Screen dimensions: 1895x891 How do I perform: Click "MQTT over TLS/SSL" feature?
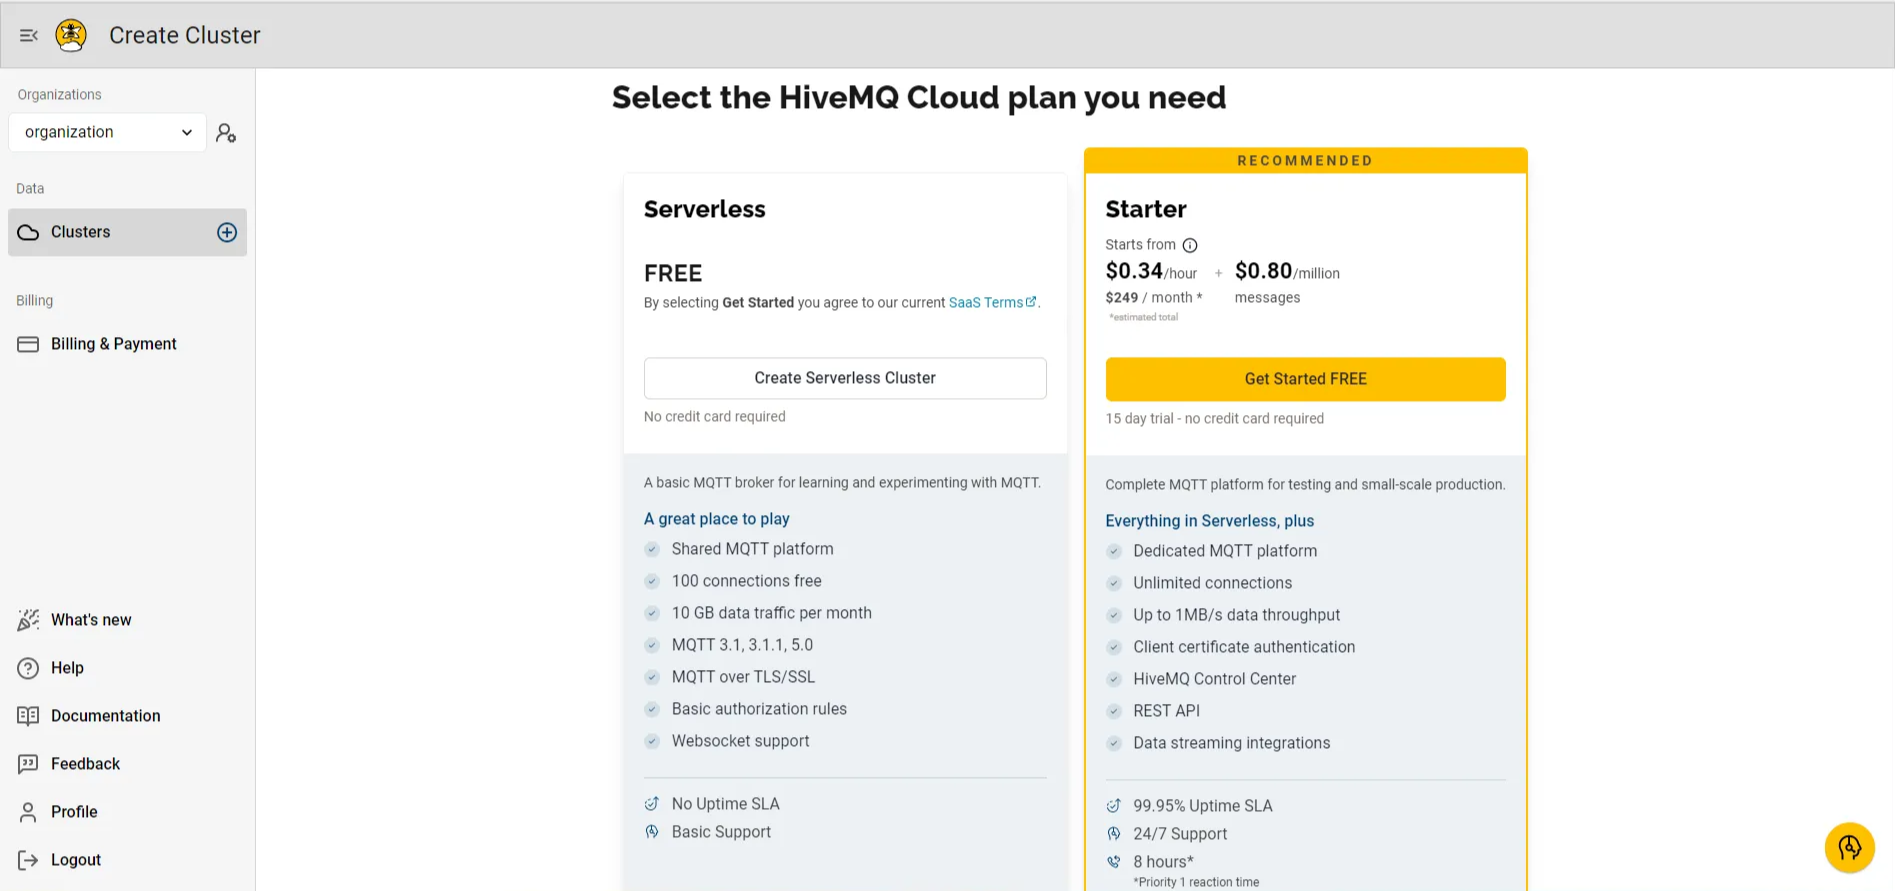pyautogui.click(x=743, y=677)
